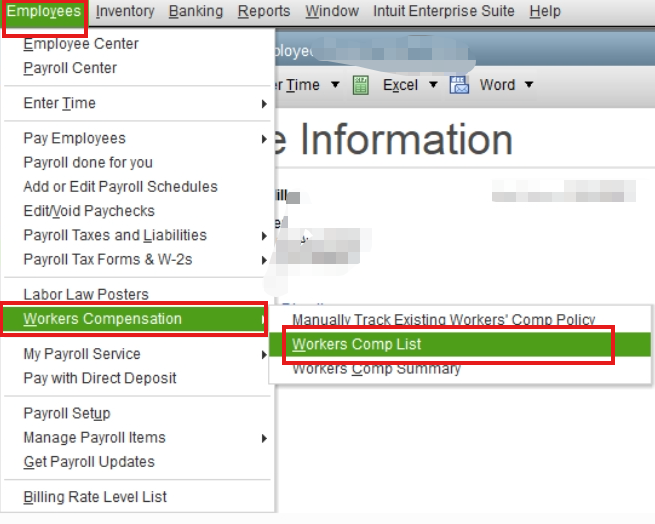The height and width of the screenshot is (524, 655).
Task: Select Pay with Direct Deposit
Action: click(x=138, y=378)
